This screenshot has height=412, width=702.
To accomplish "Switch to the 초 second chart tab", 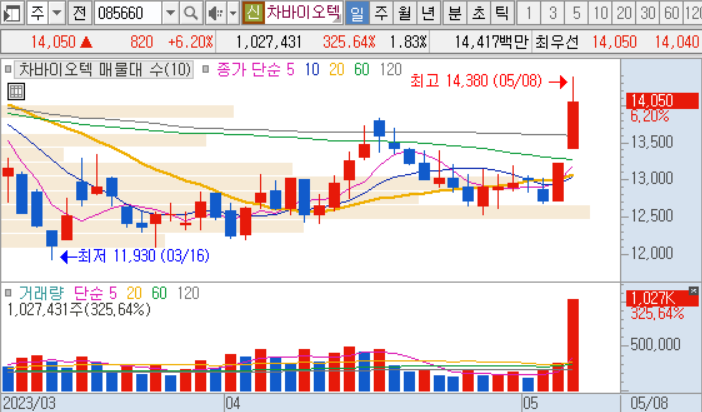I will (x=479, y=13).
